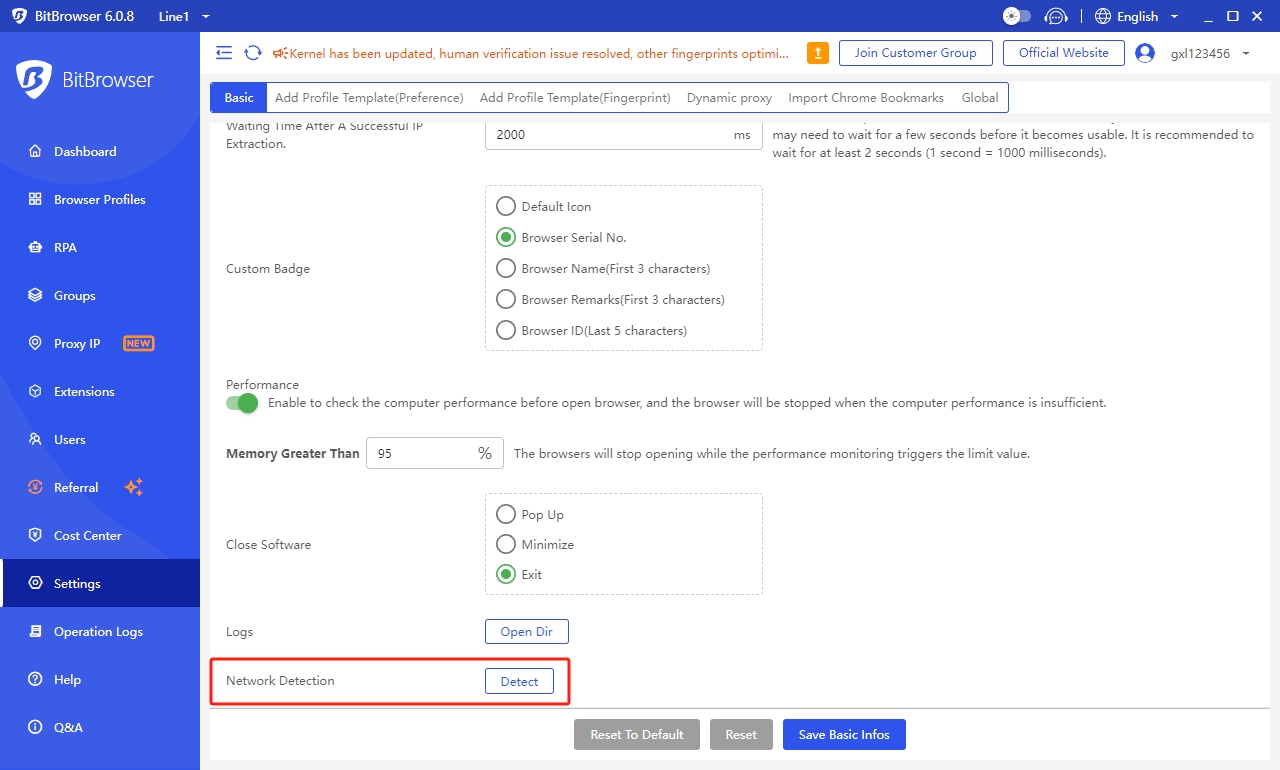Click the globe language icon

click(1103, 16)
